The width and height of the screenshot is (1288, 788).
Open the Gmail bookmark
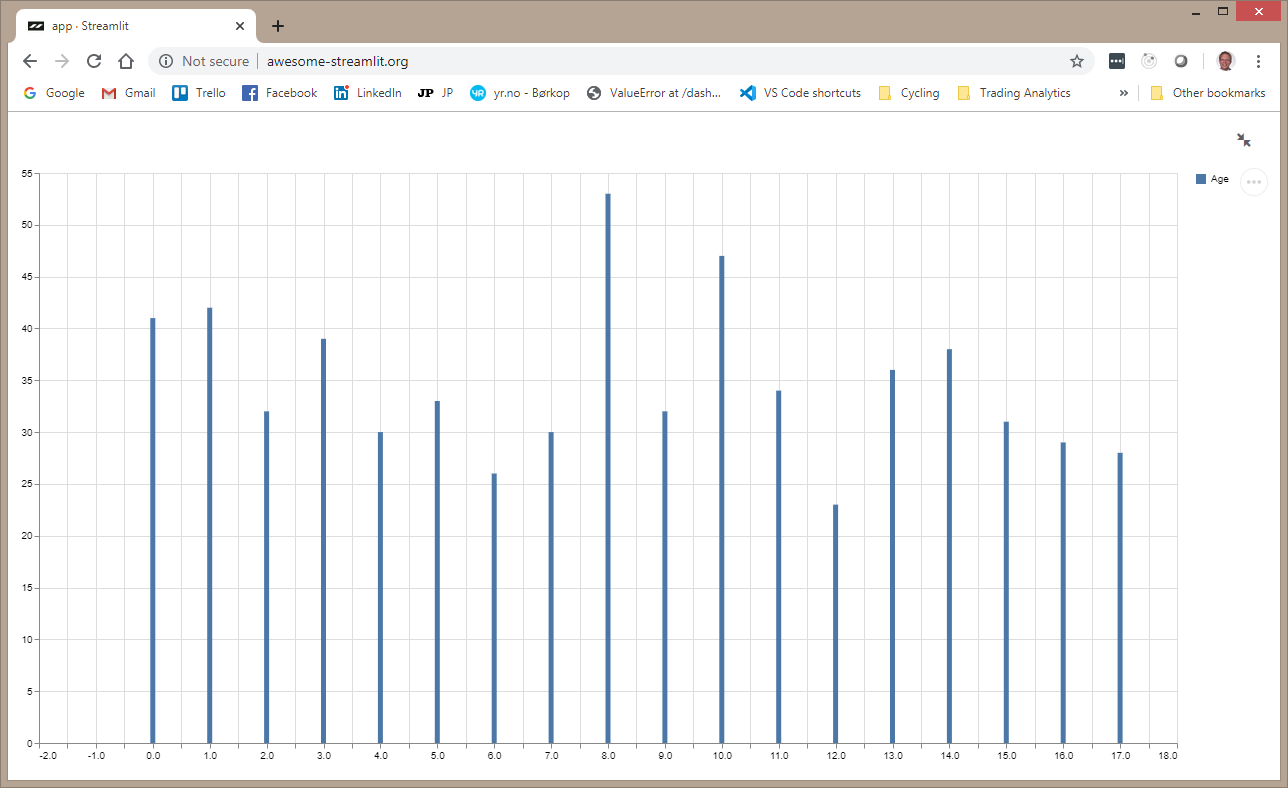pos(129,93)
